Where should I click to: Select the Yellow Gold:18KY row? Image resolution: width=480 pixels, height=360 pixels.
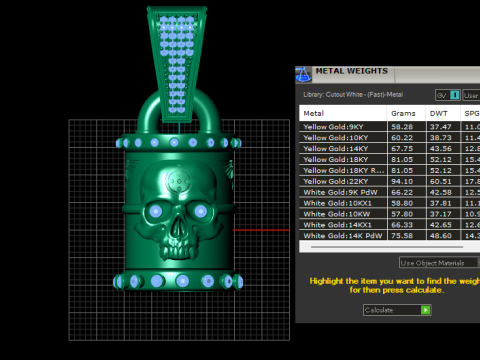(390, 159)
